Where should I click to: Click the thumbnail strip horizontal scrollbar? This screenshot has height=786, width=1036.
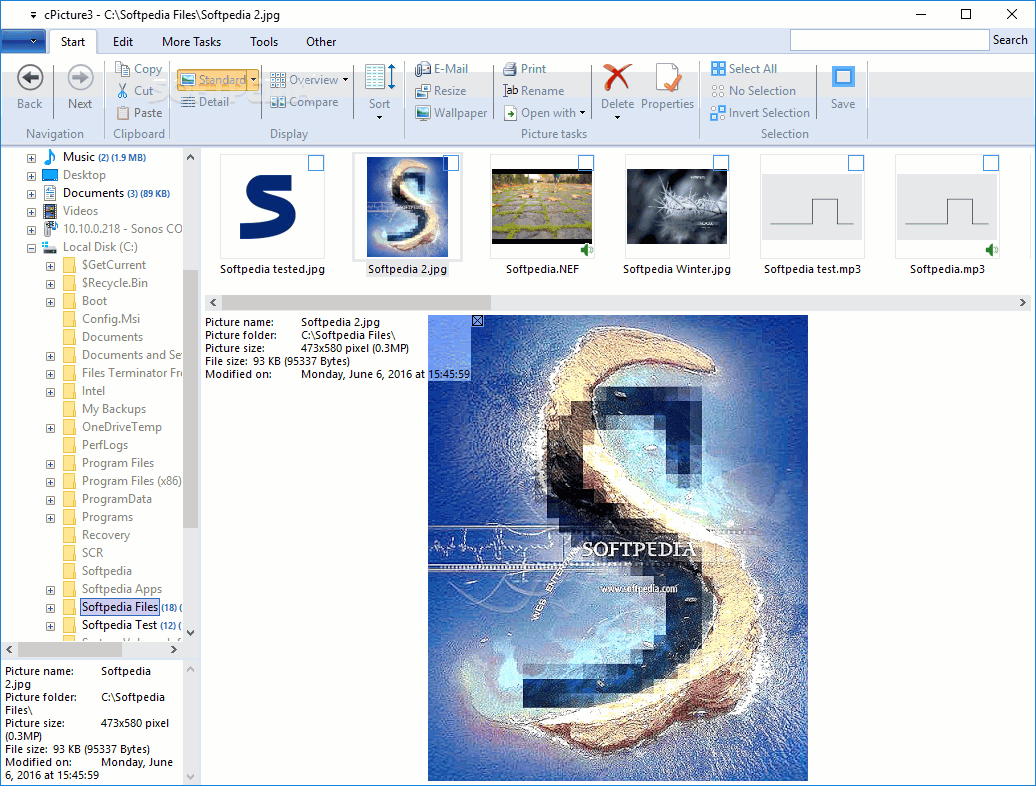(357, 303)
